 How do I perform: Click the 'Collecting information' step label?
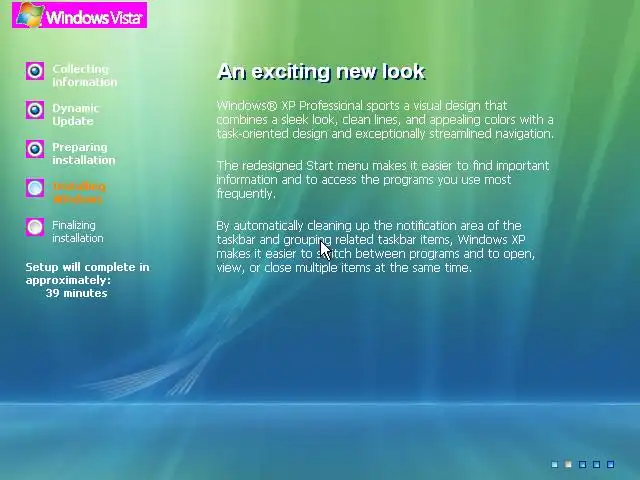pos(84,76)
